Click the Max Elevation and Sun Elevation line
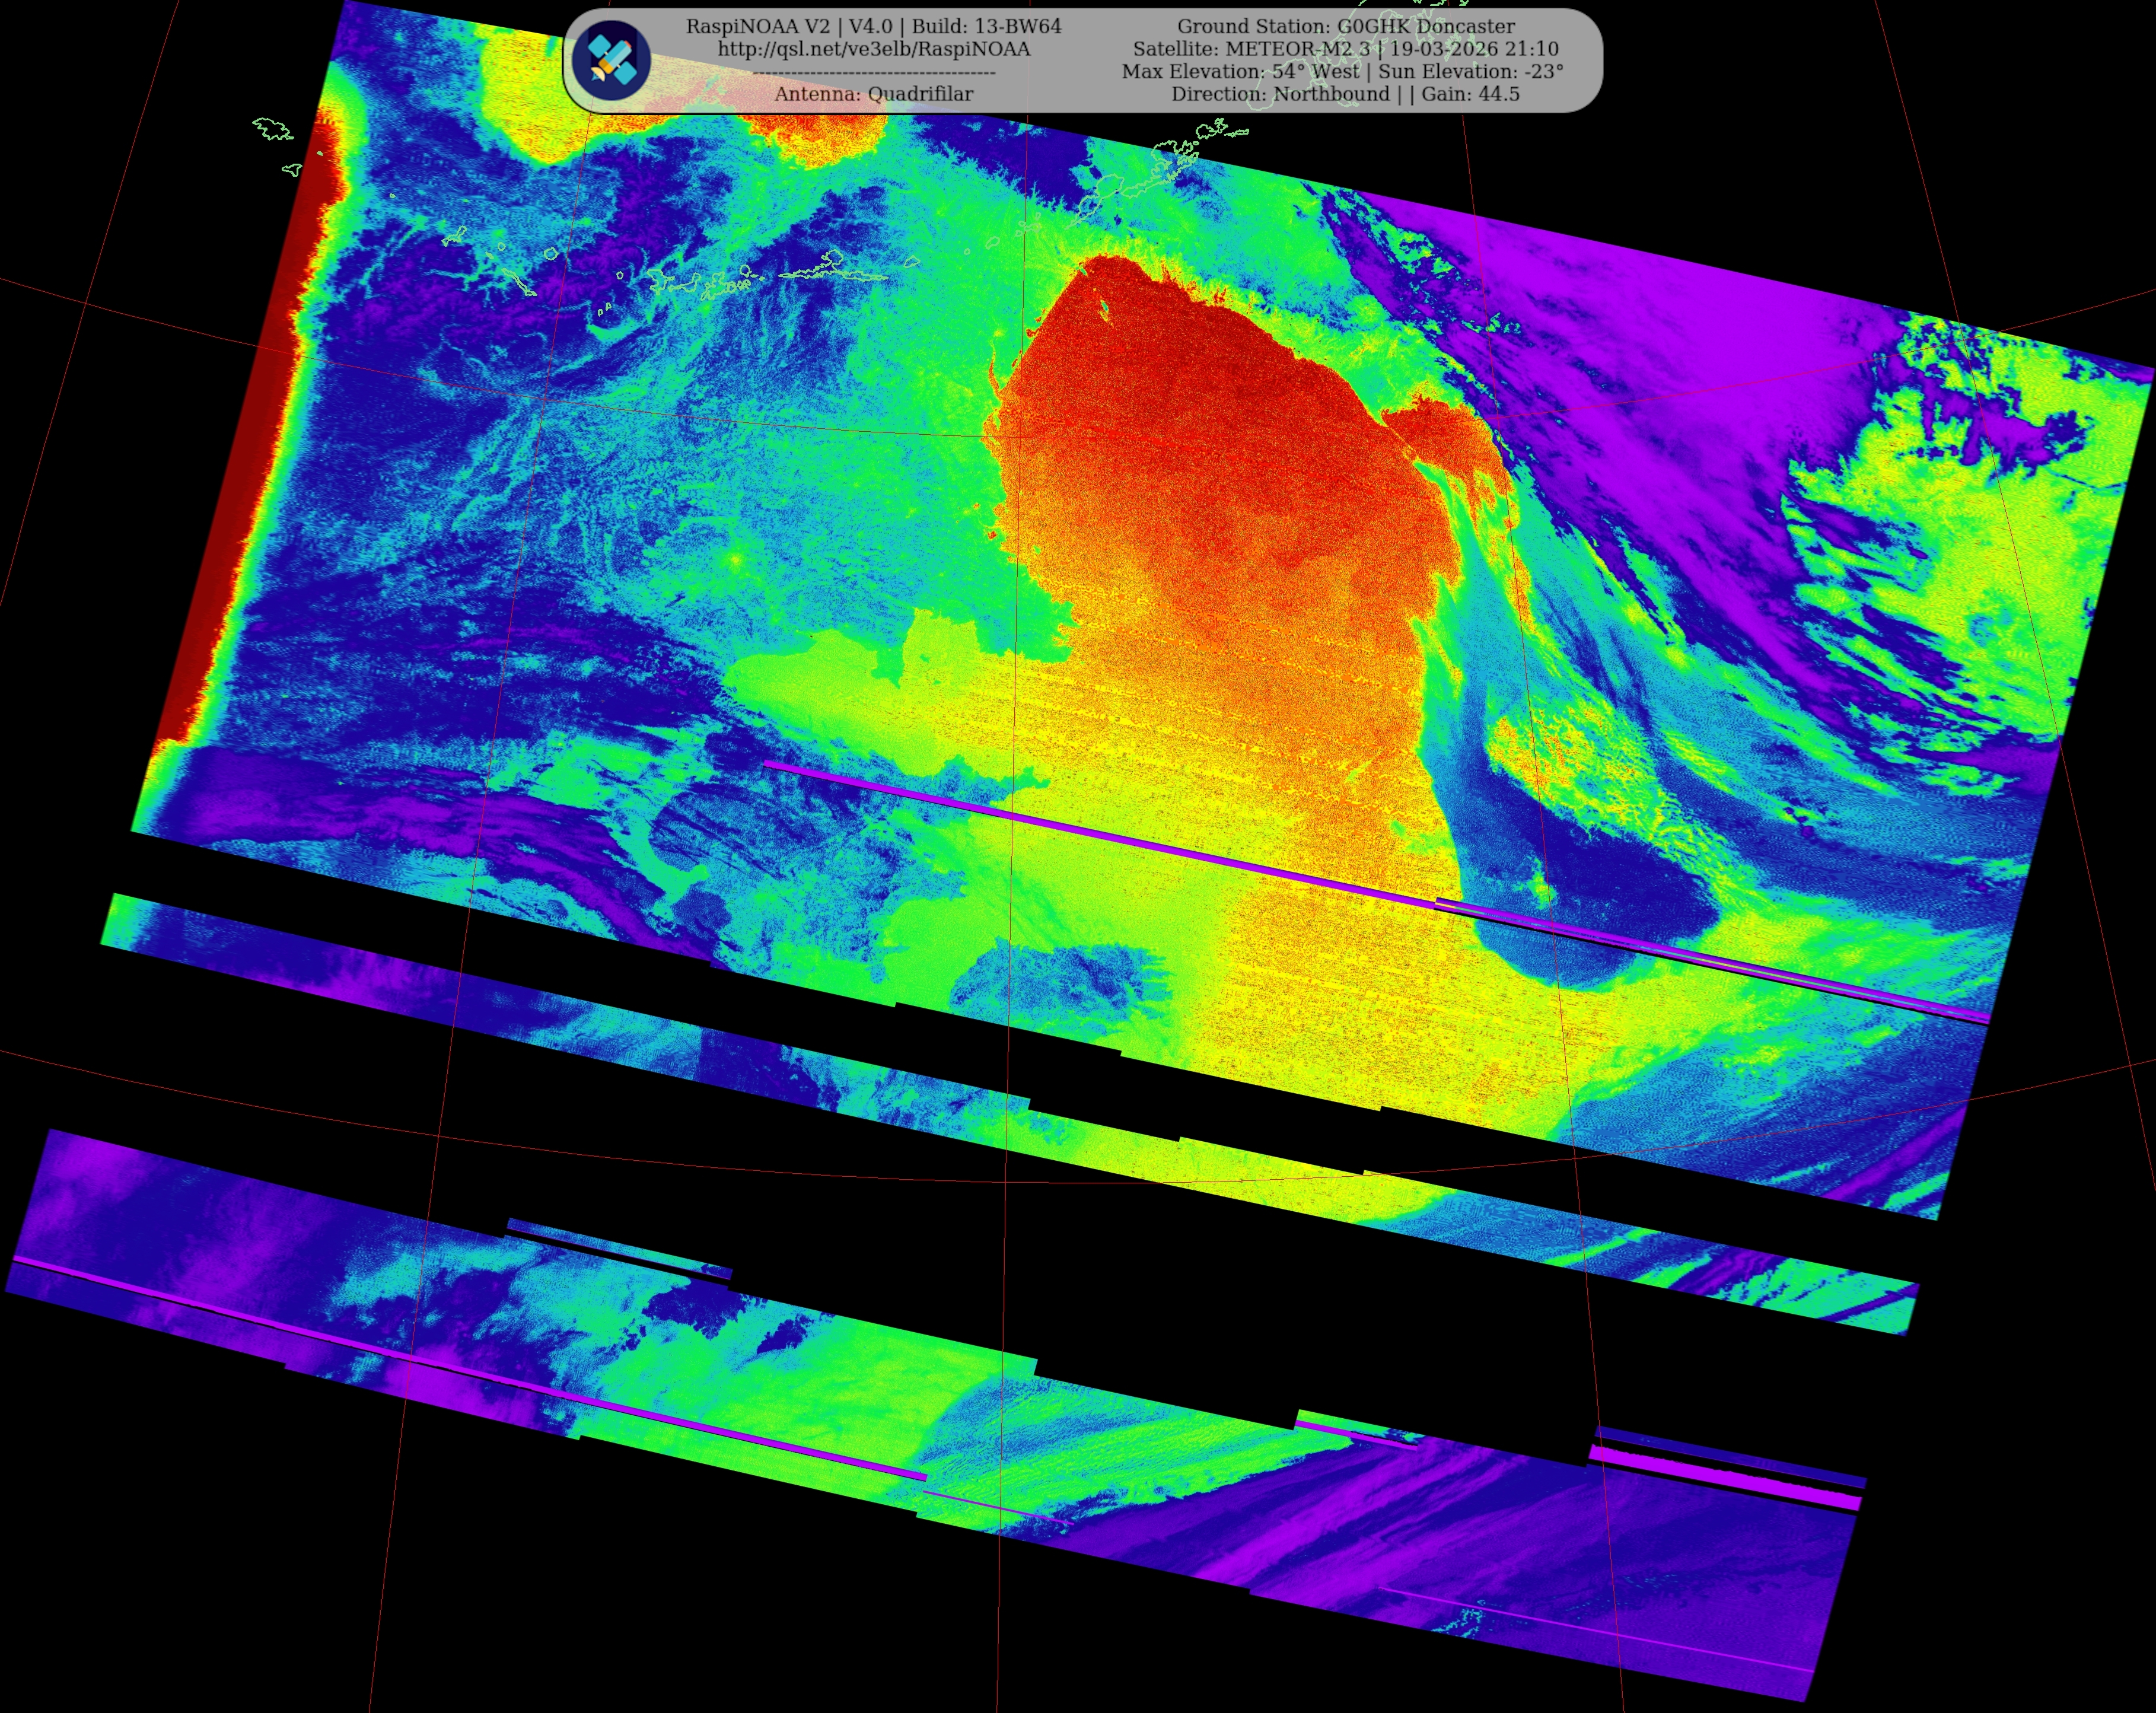The height and width of the screenshot is (1713, 2156). tap(1342, 71)
